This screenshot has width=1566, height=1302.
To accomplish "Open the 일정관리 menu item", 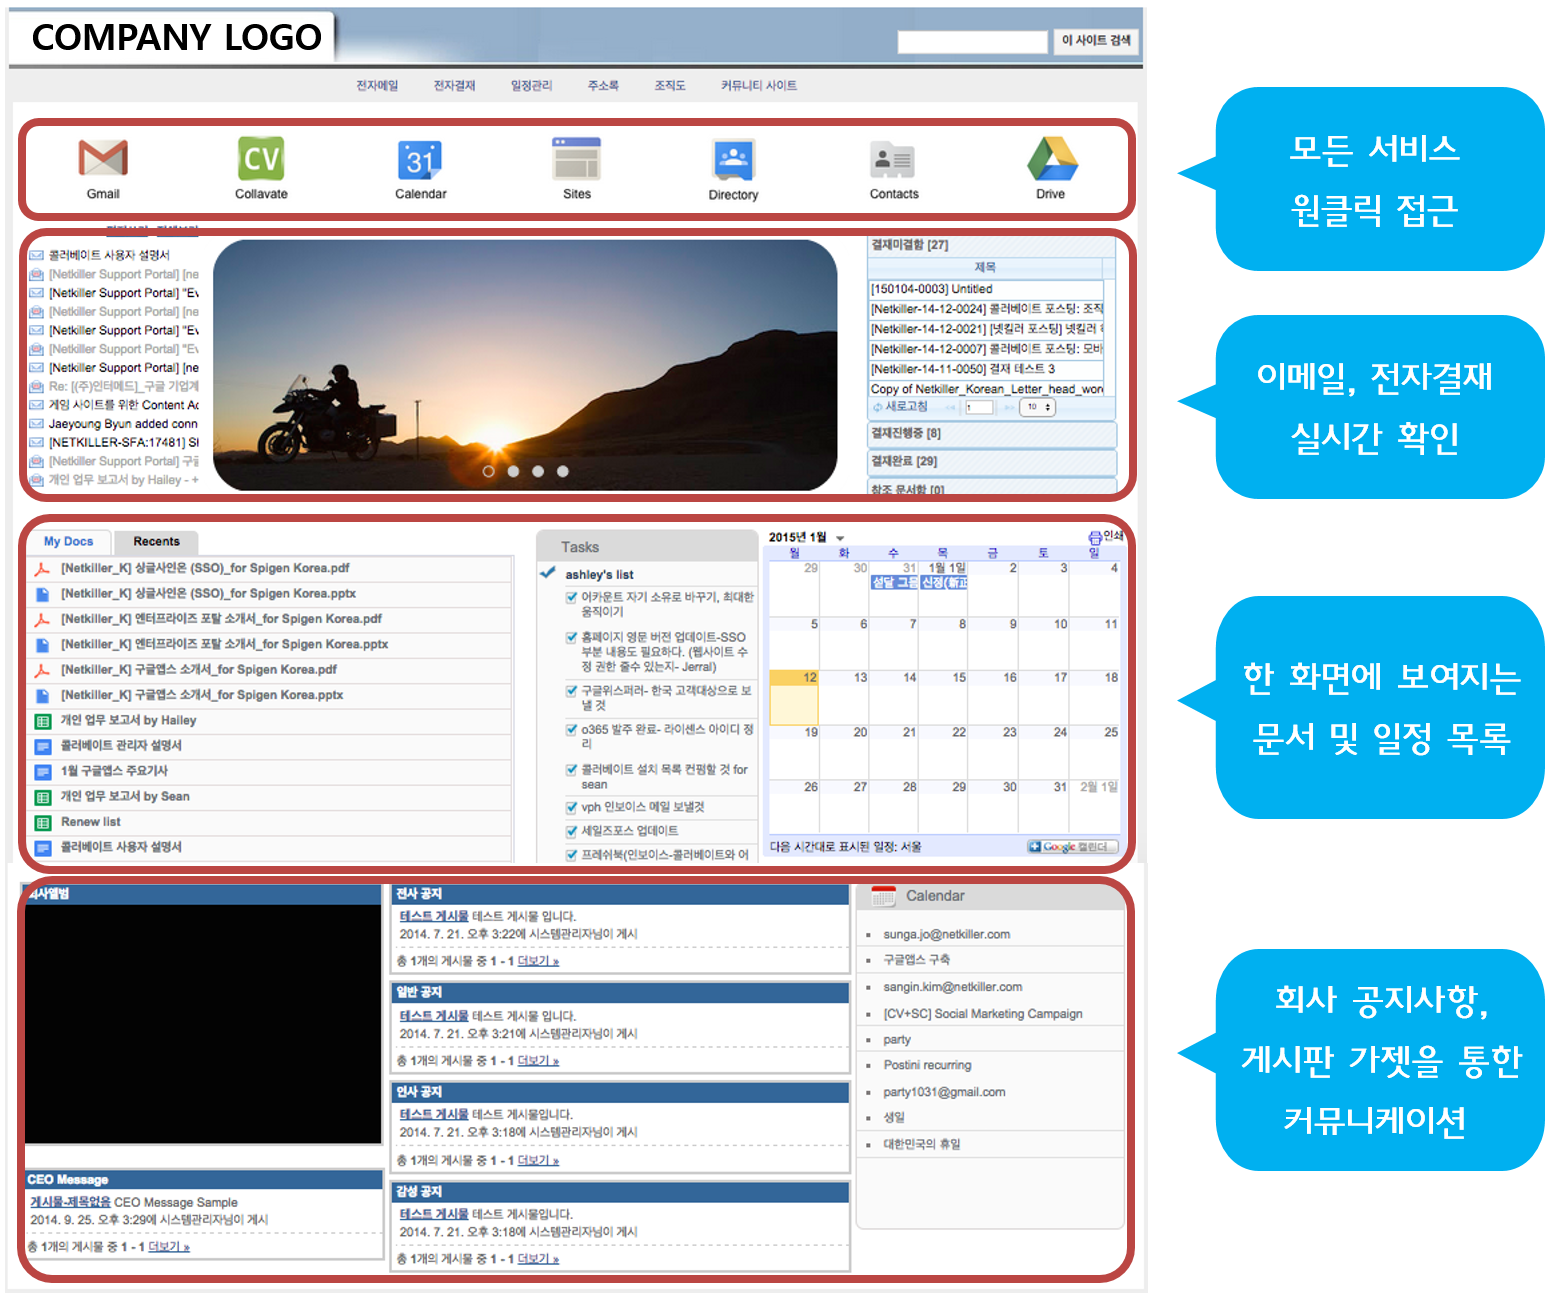I will pos(531,86).
